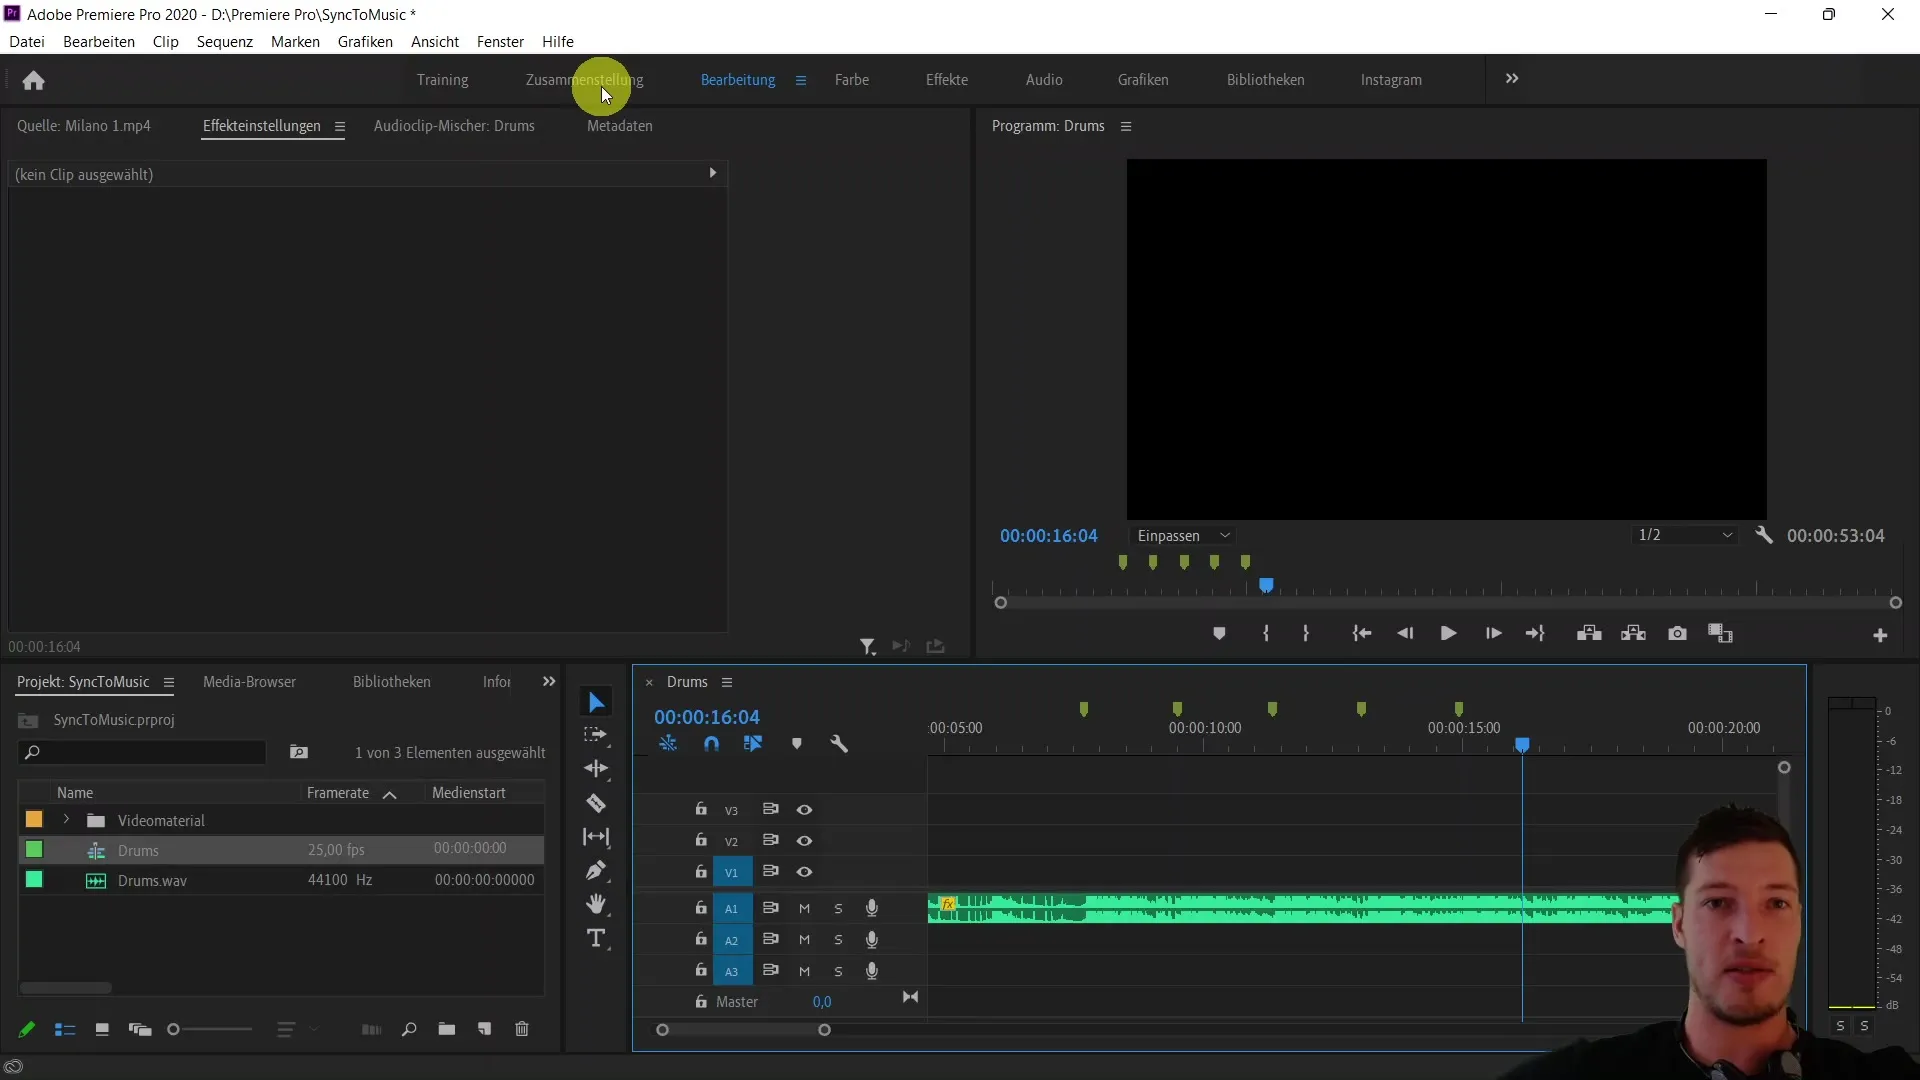1920x1080 pixels.
Task: Select the Pen tool
Action: point(596,871)
